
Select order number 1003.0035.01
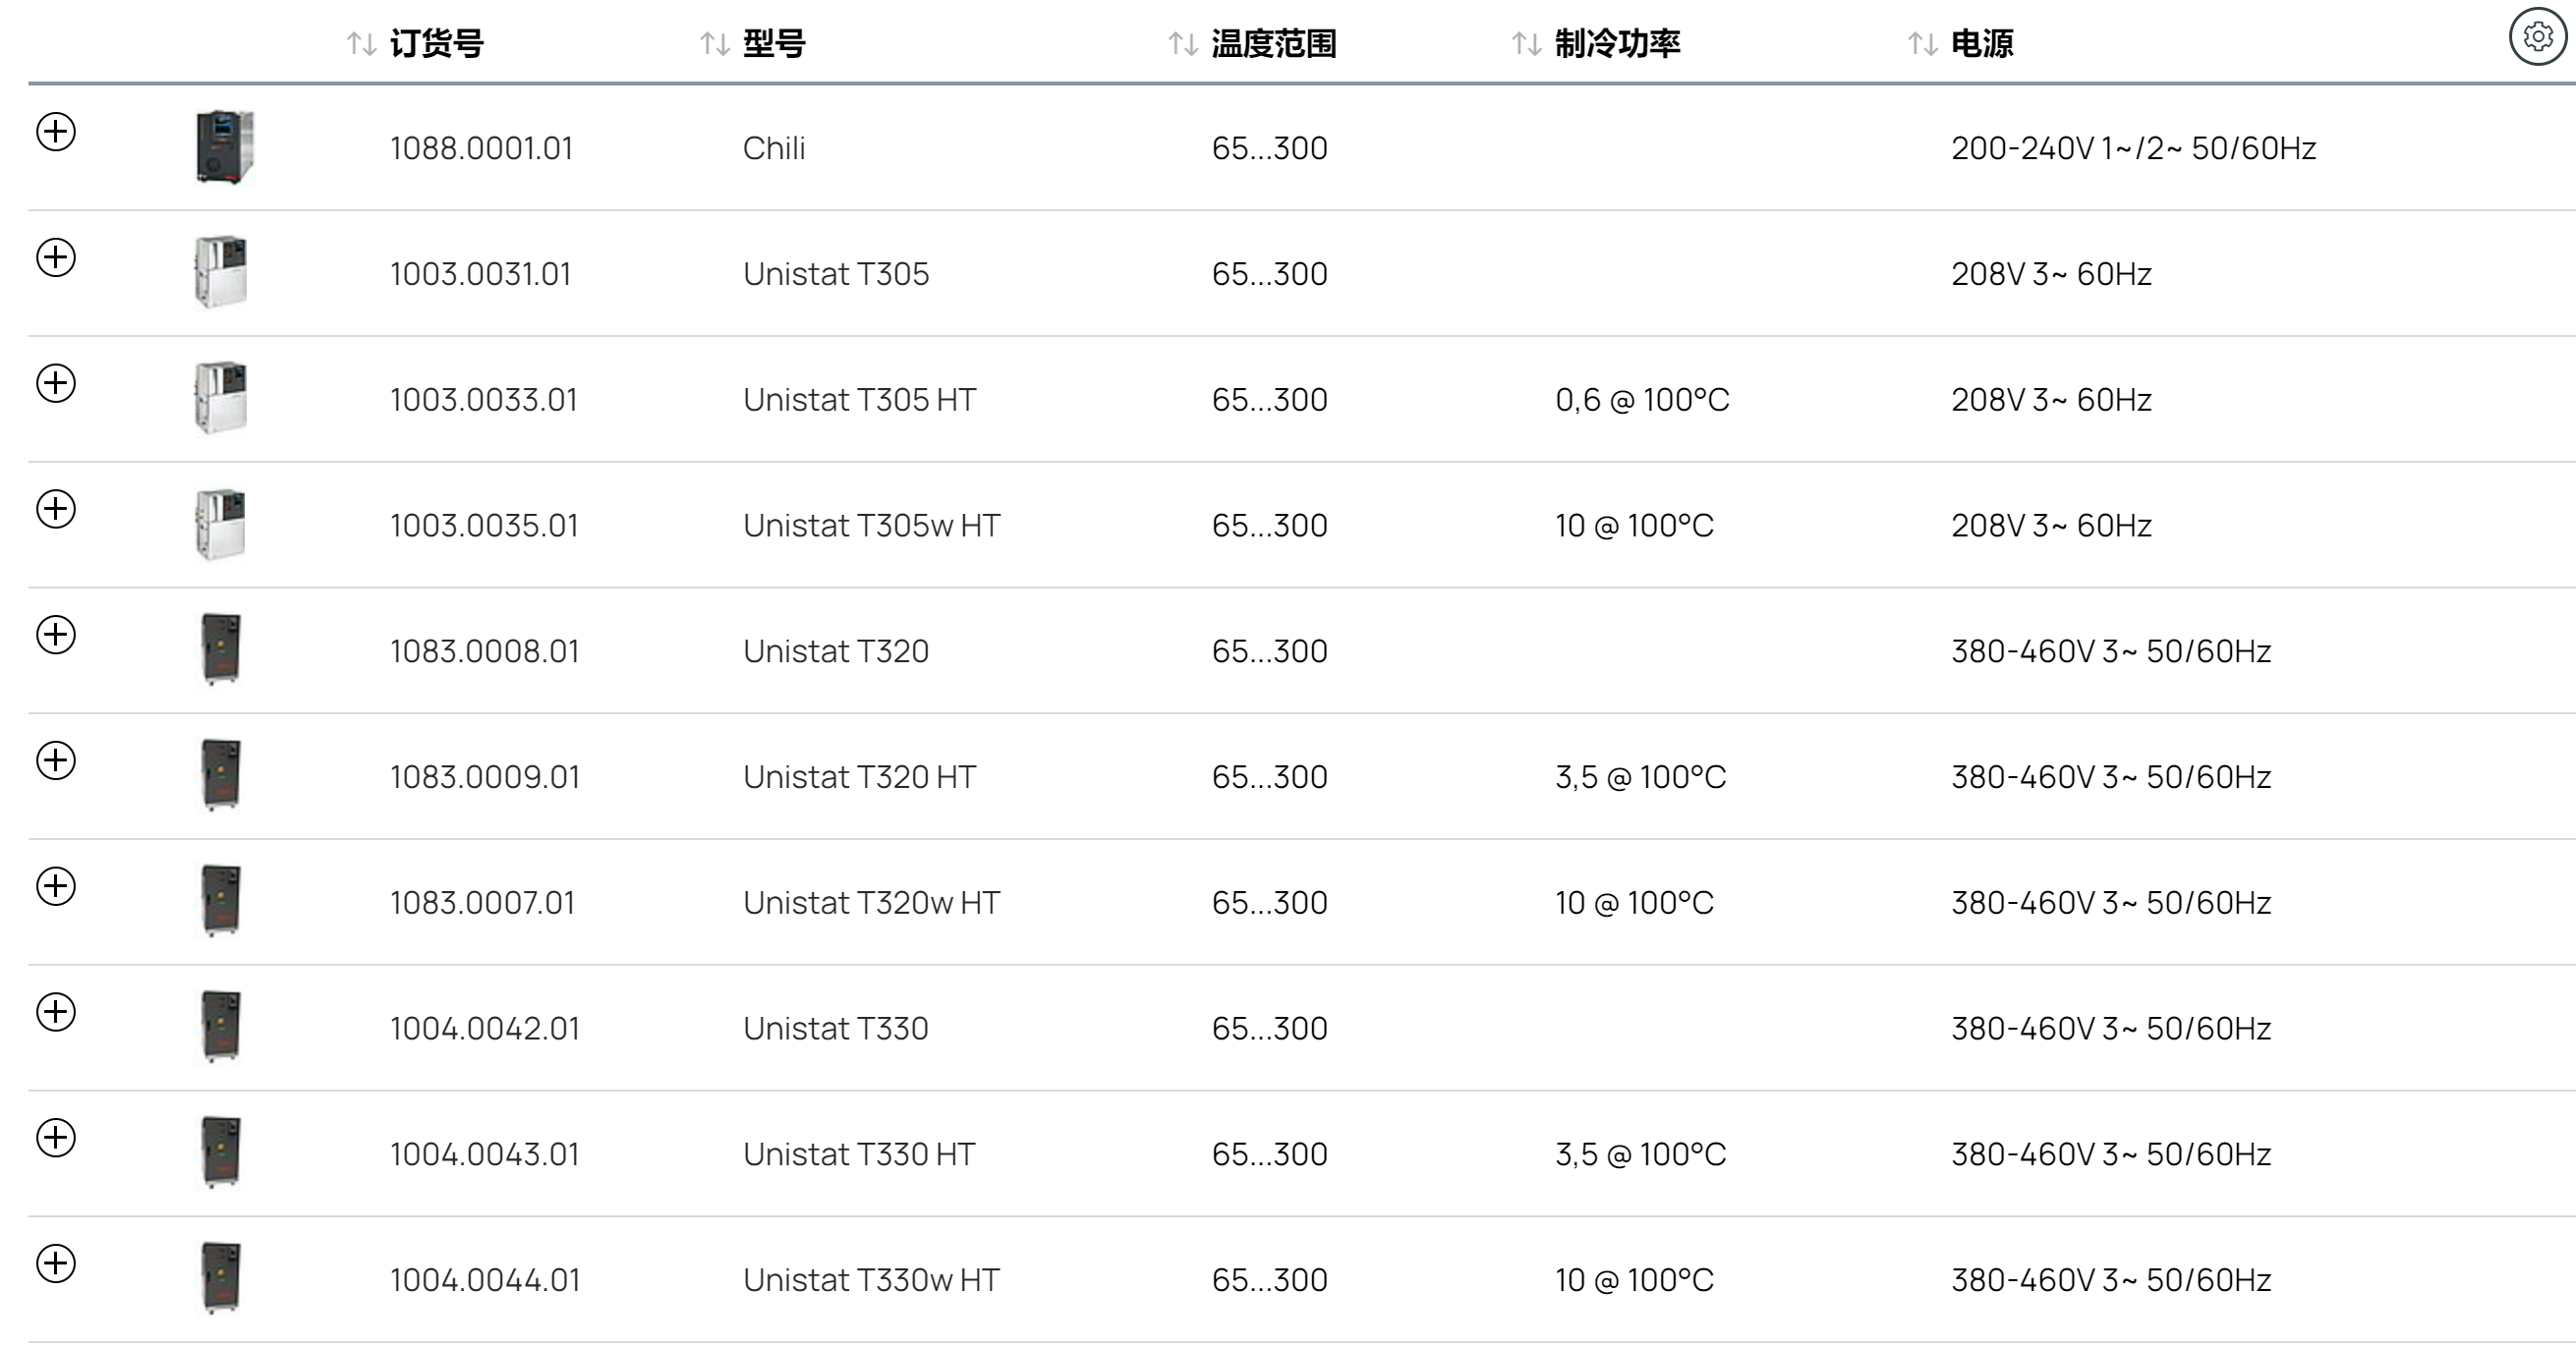pos(484,526)
